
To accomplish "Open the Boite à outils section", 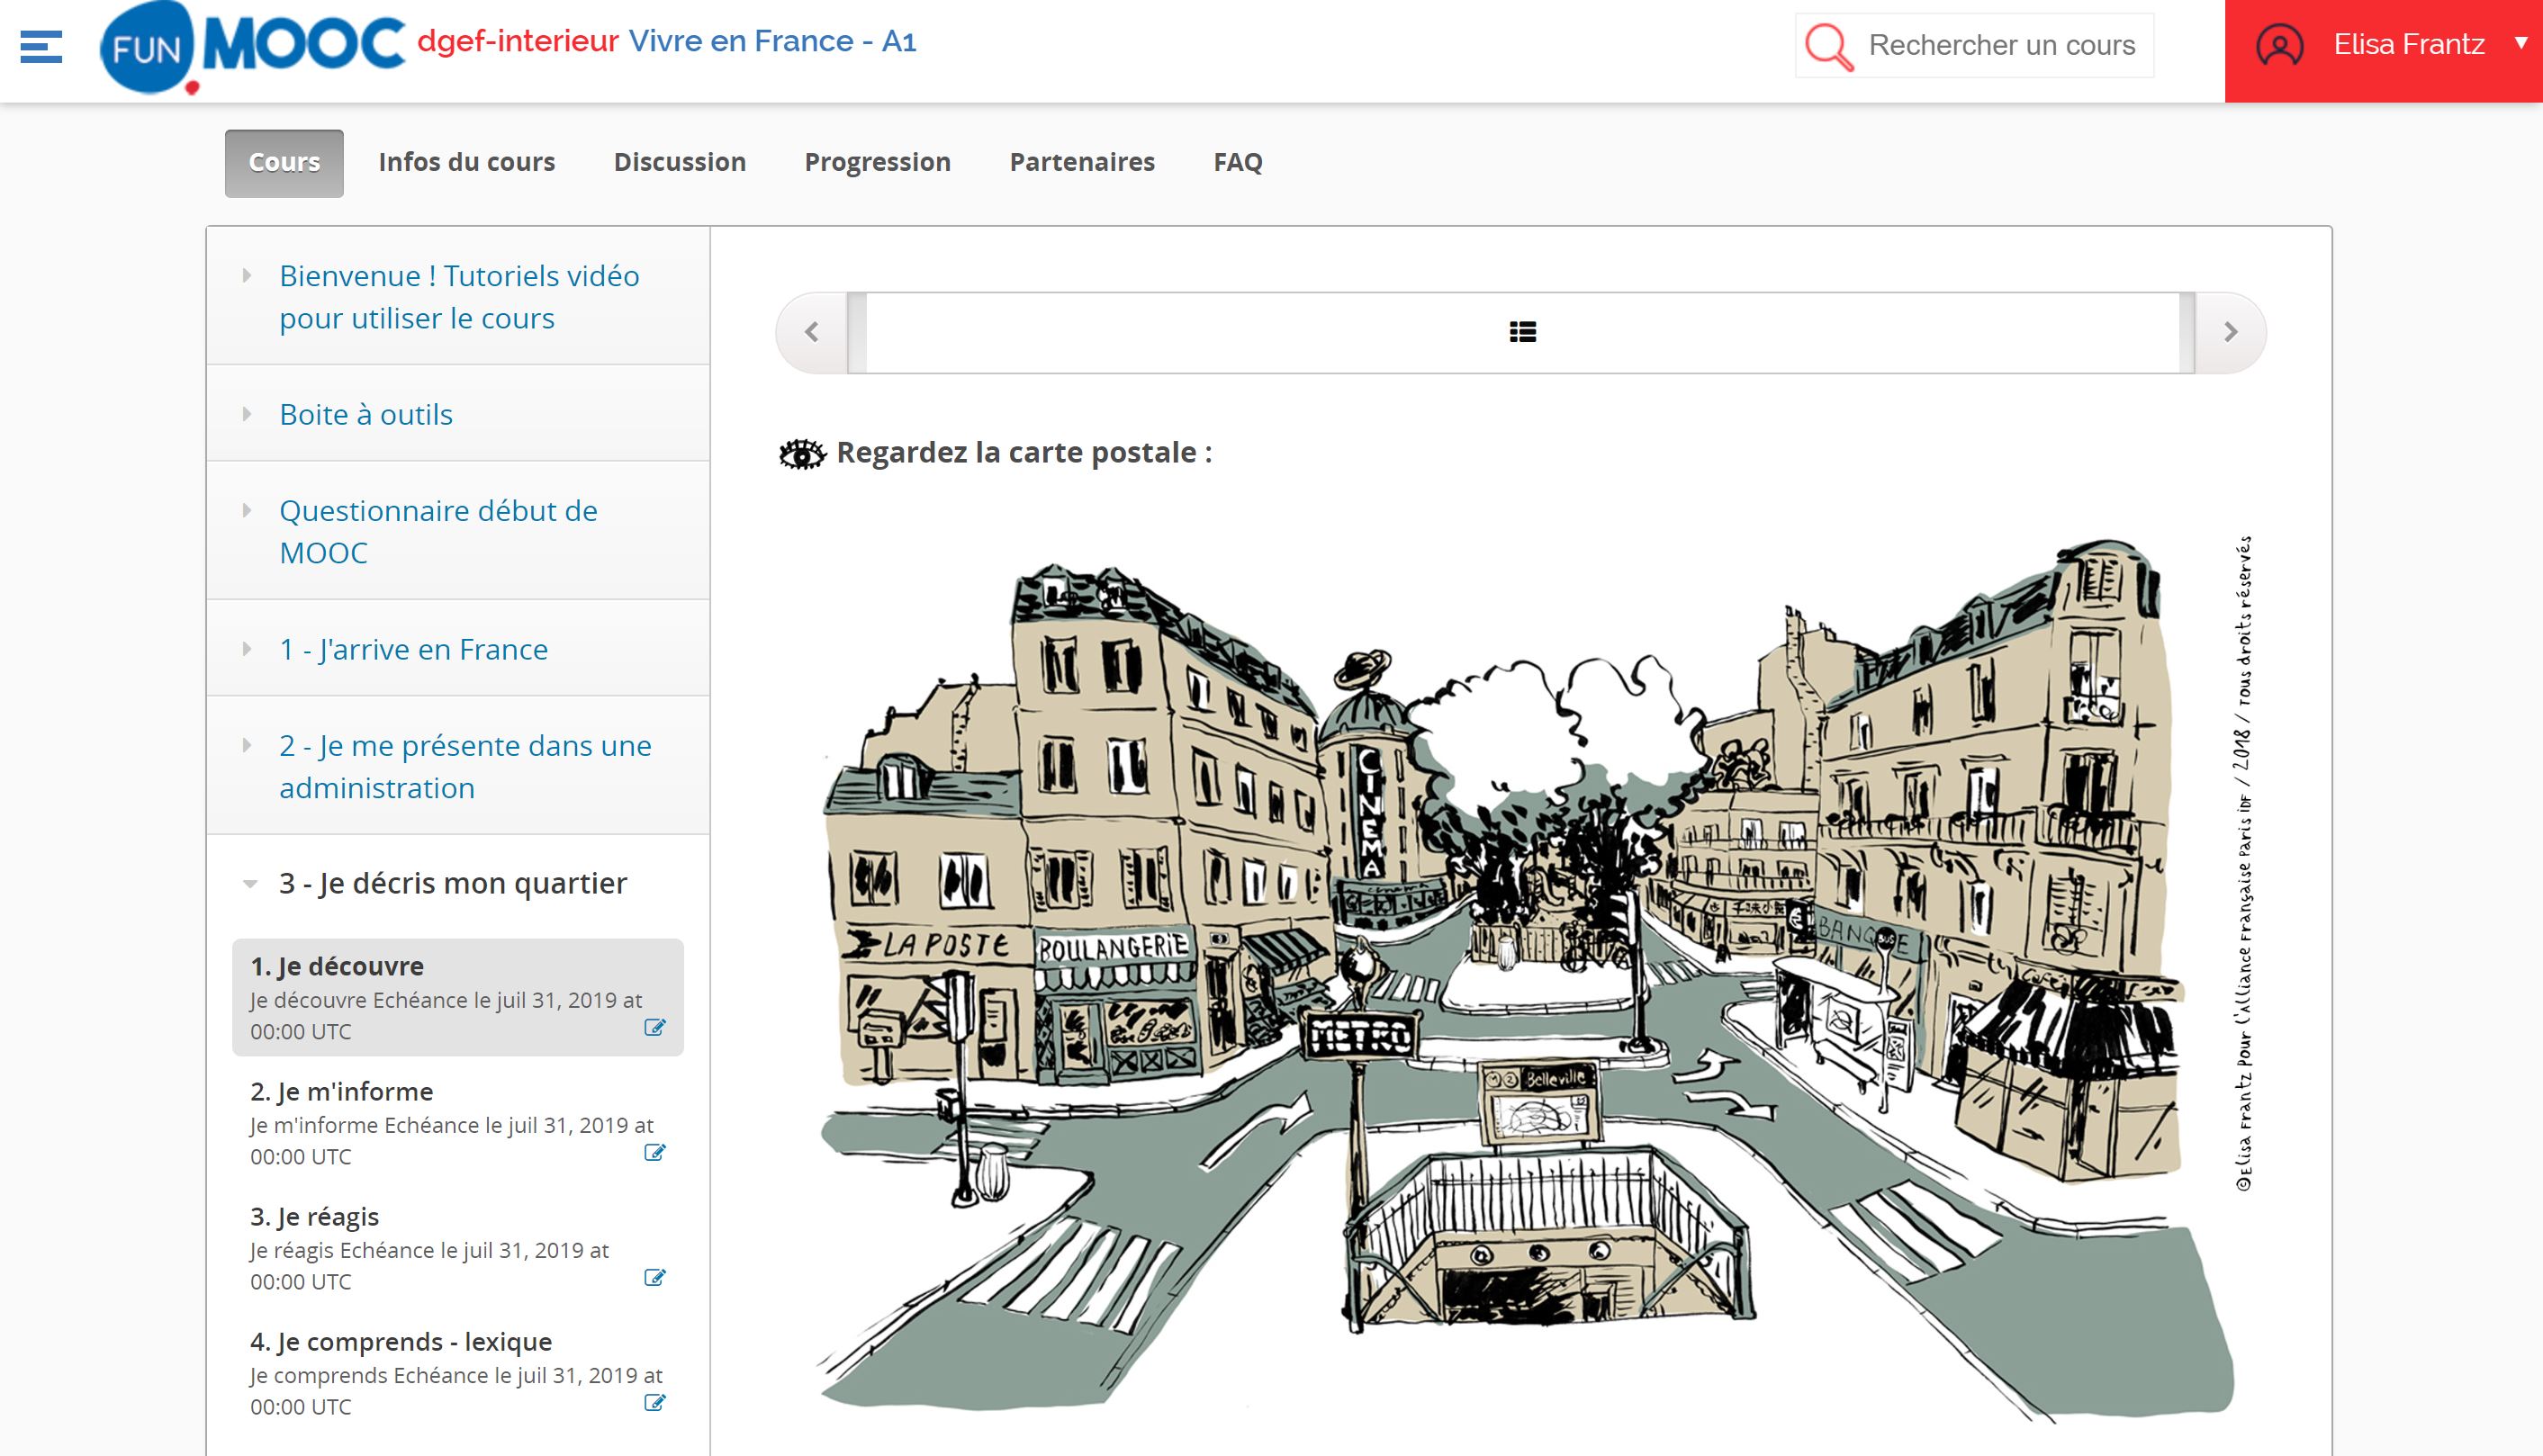I will (x=366, y=414).
